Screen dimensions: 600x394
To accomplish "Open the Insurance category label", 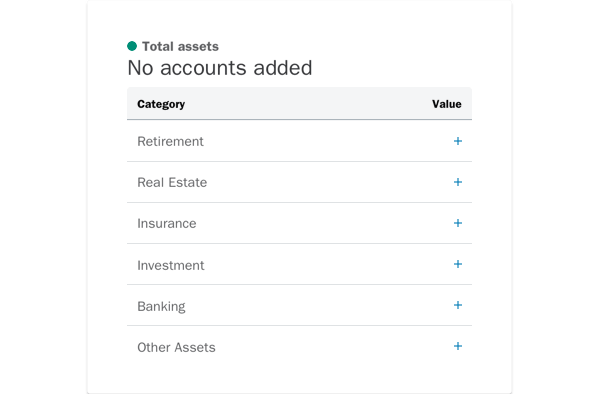I will coord(167,223).
